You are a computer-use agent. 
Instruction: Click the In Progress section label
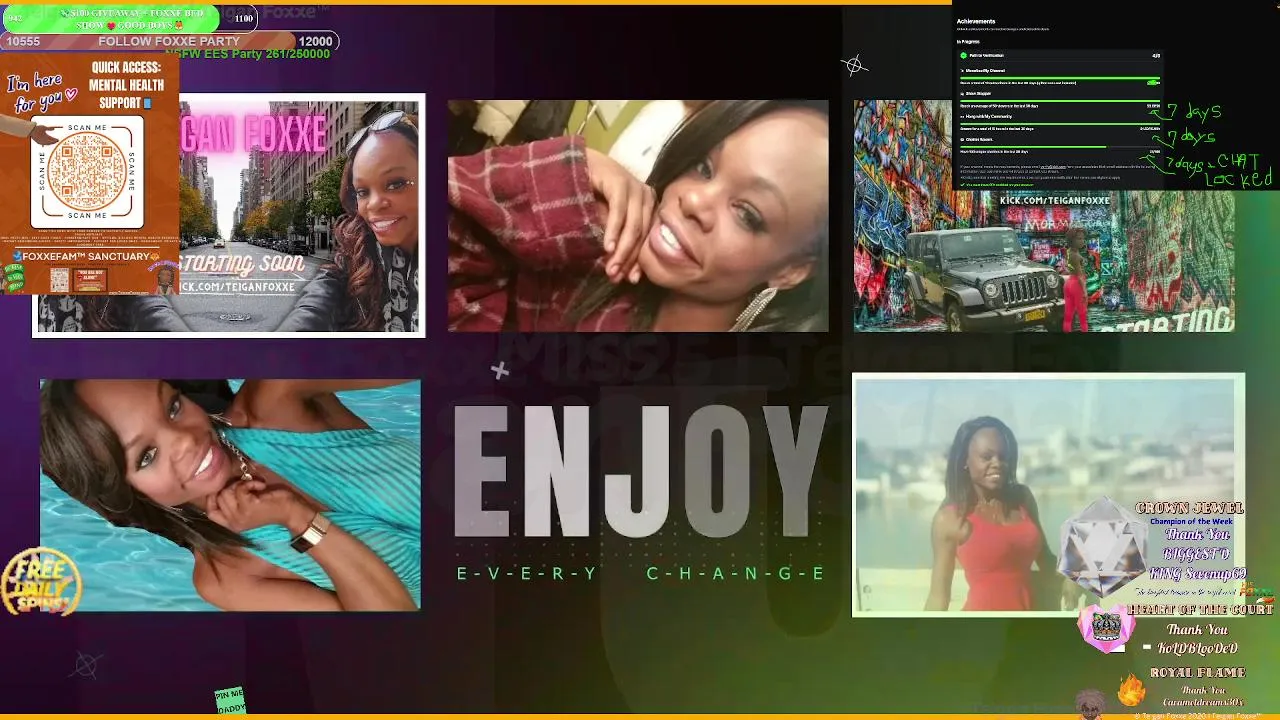click(x=968, y=42)
